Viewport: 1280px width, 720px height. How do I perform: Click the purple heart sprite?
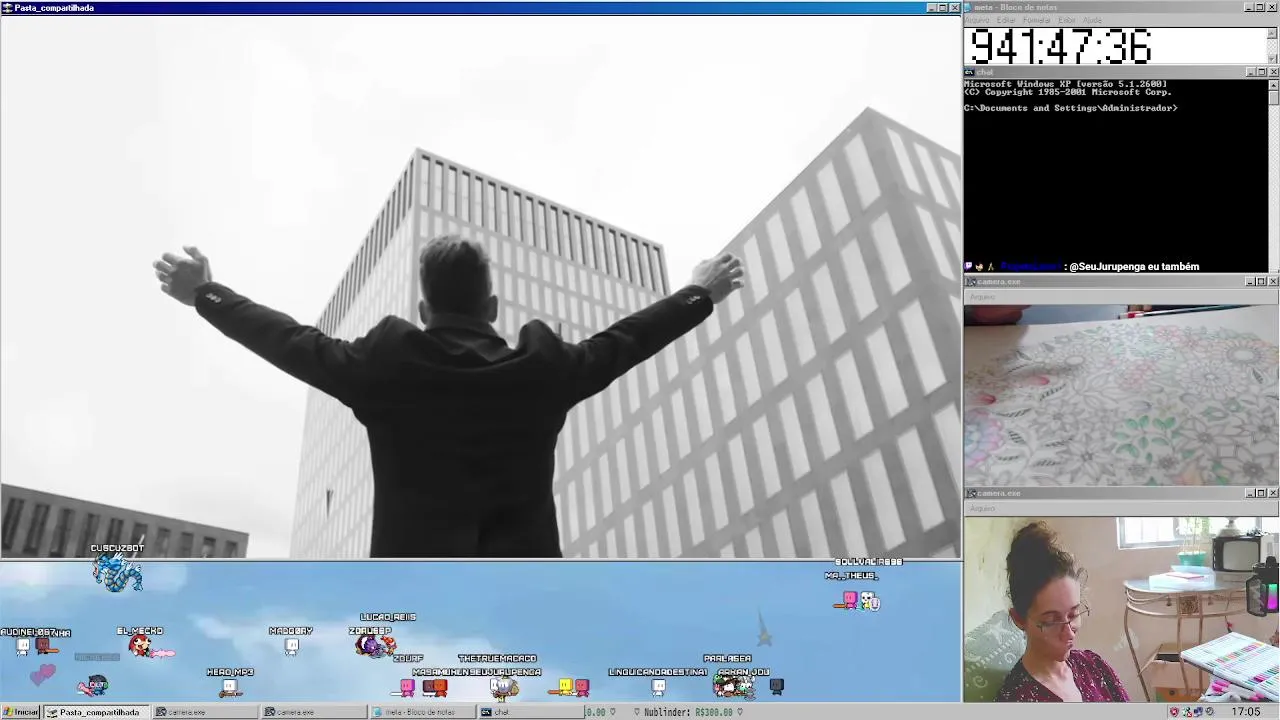pyautogui.click(x=43, y=675)
